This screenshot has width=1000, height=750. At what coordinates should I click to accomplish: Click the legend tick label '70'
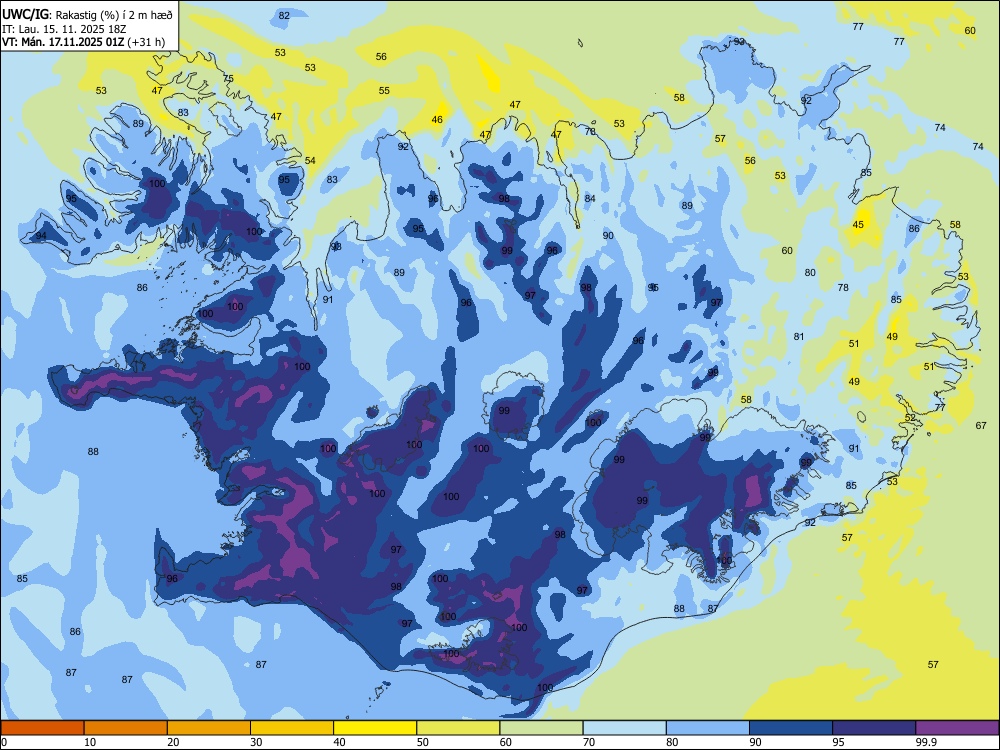click(x=589, y=742)
